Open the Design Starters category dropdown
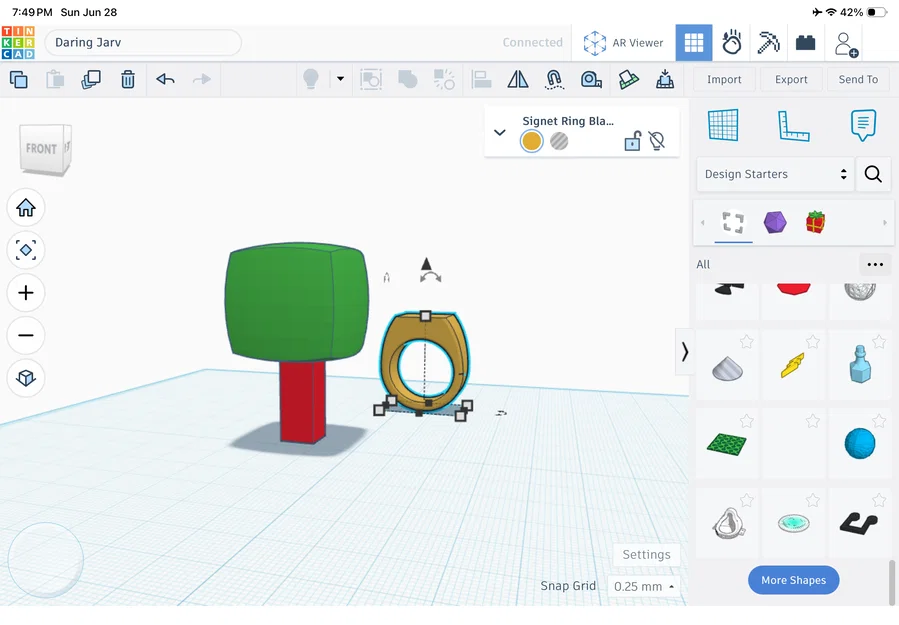The width and height of the screenshot is (899, 625). 775,174
